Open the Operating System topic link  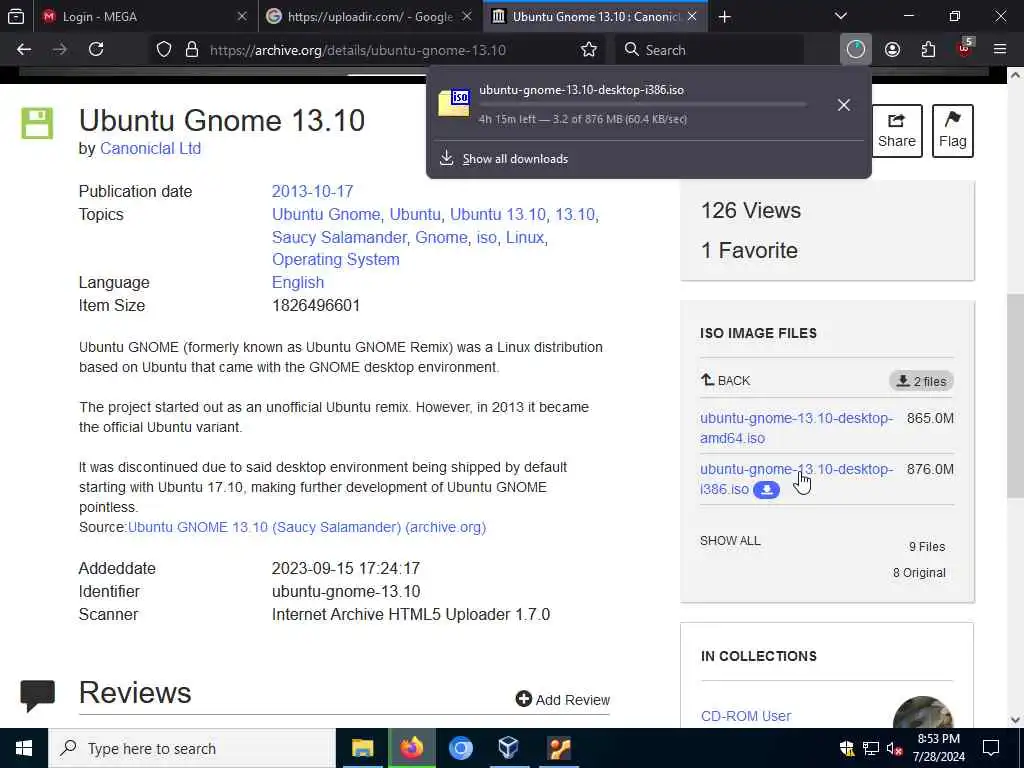pyautogui.click(x=336, y=259)
